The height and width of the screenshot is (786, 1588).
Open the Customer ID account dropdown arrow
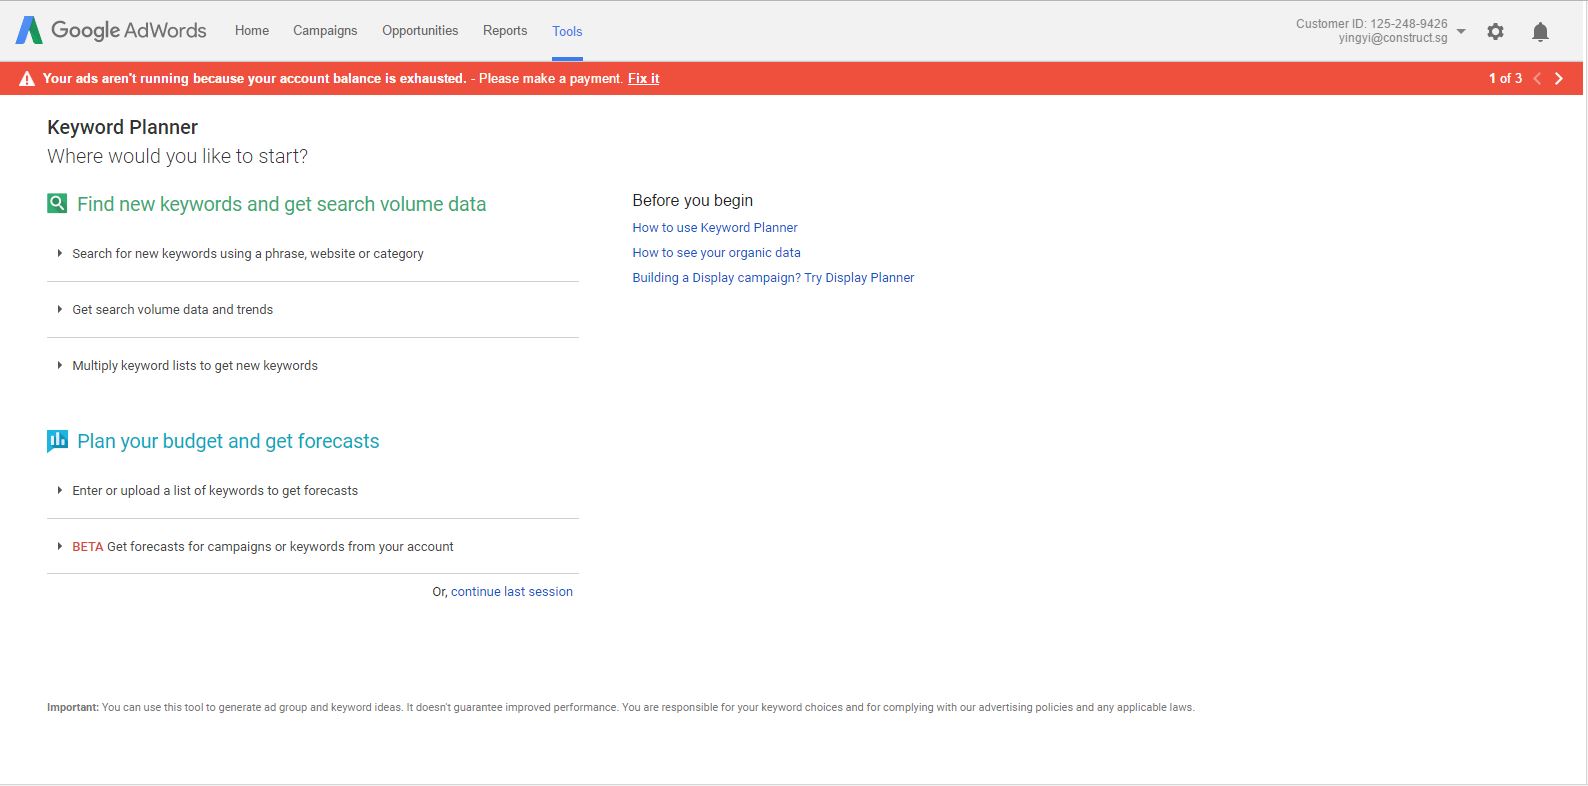[x=1461, y=31]
